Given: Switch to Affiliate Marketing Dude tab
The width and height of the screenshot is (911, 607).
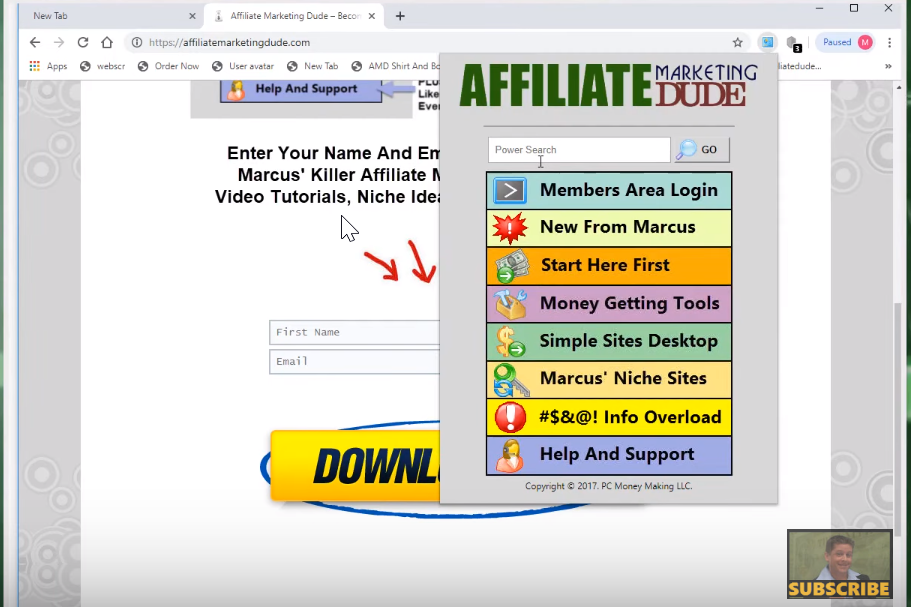Looking at the screenshot, I should coord(293,16).
